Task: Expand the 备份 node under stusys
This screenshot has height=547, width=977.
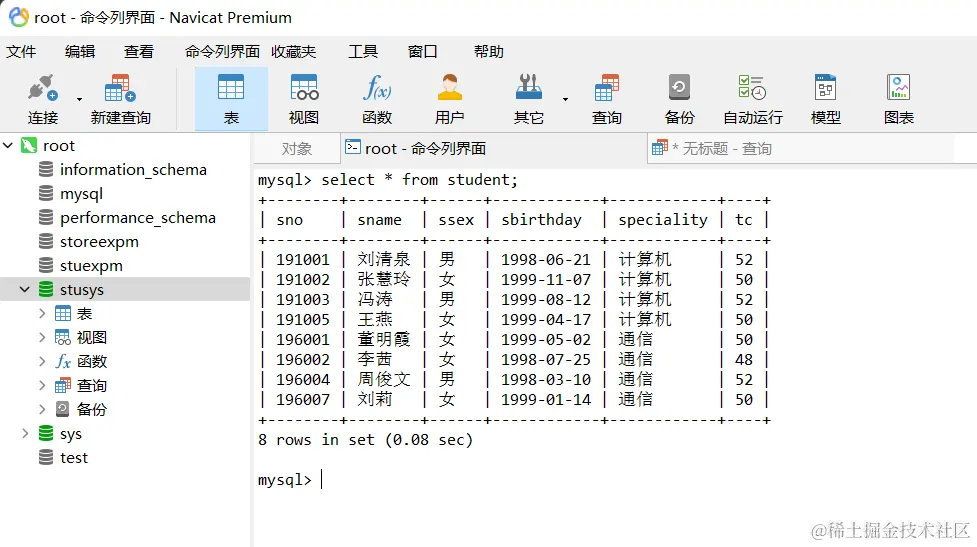Action: point(42,409)
